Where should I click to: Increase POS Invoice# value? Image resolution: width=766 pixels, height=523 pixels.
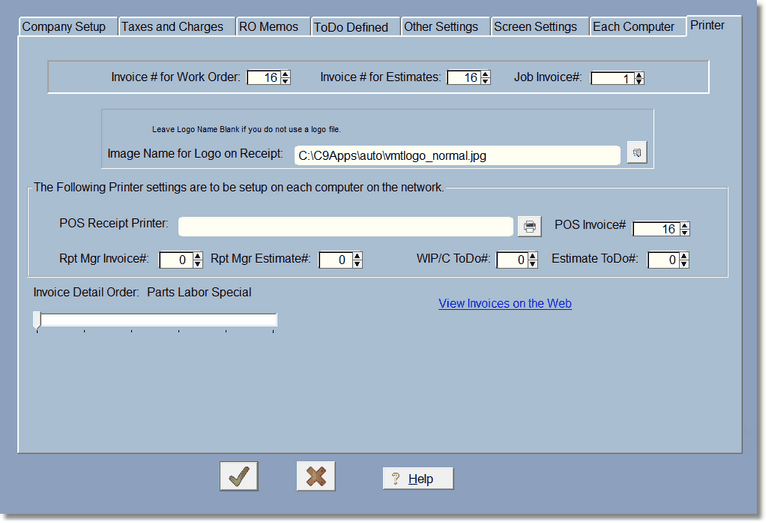click(685, 225)
